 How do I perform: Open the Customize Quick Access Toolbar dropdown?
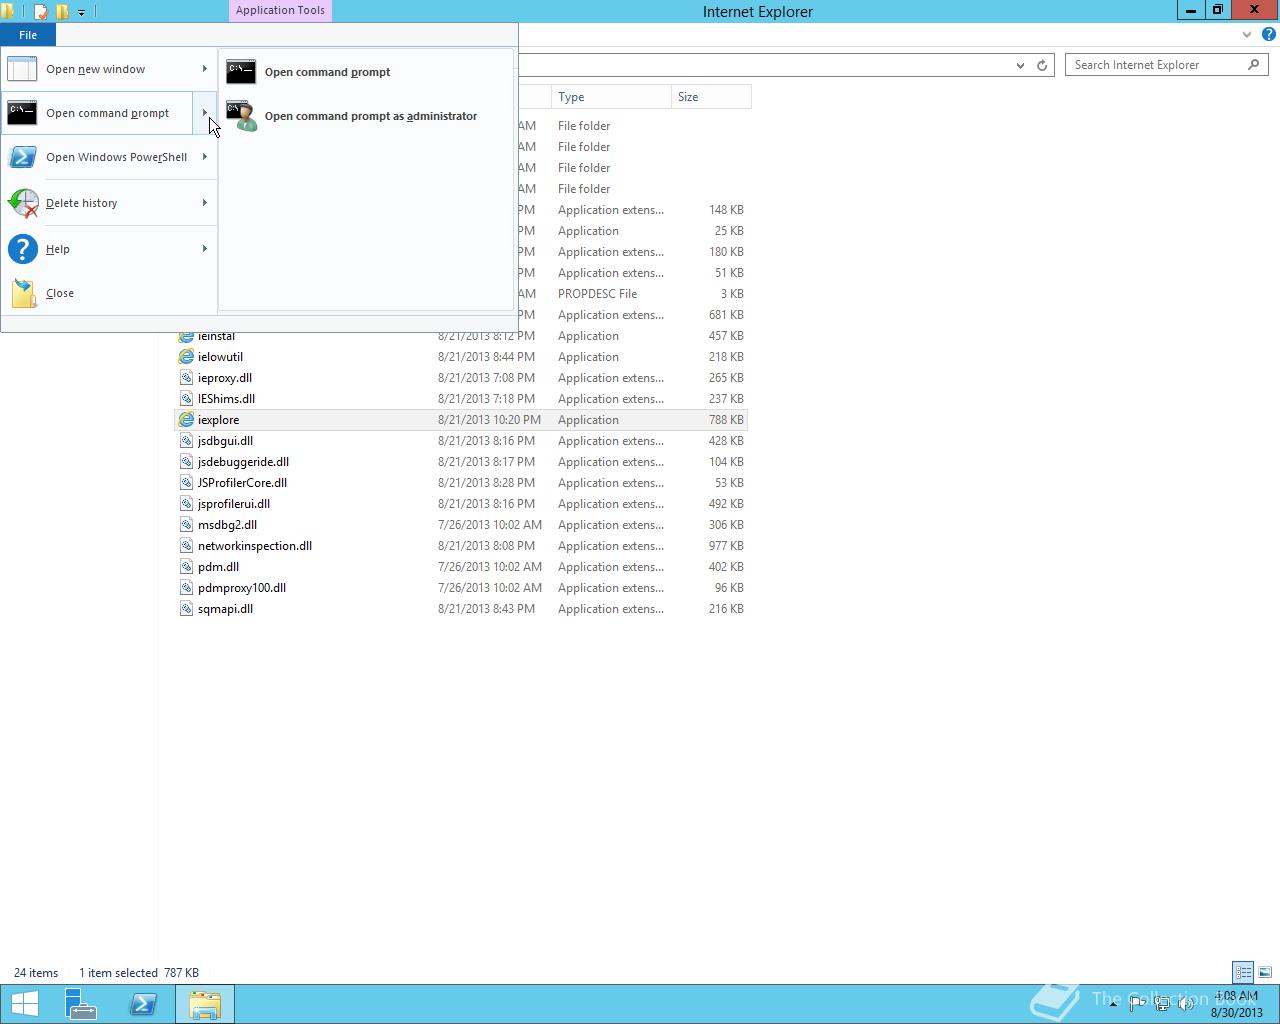click(x=81, y=13)
